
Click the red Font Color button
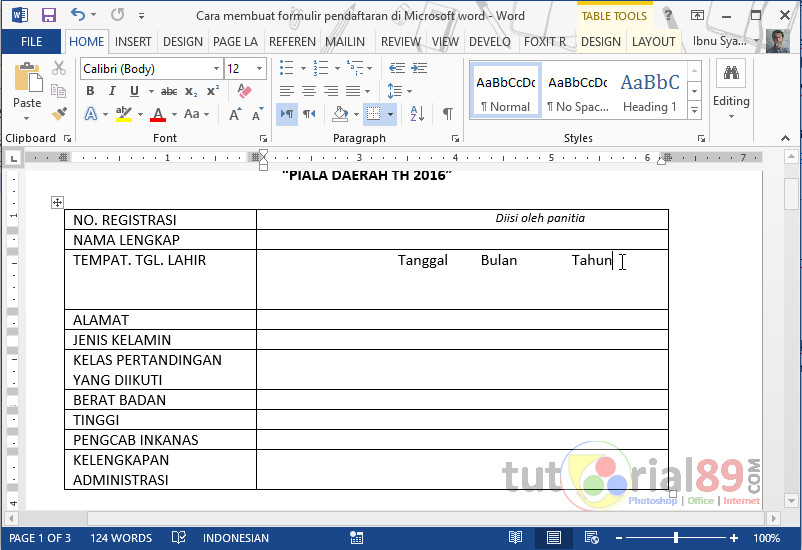click(x=157, y=114)
